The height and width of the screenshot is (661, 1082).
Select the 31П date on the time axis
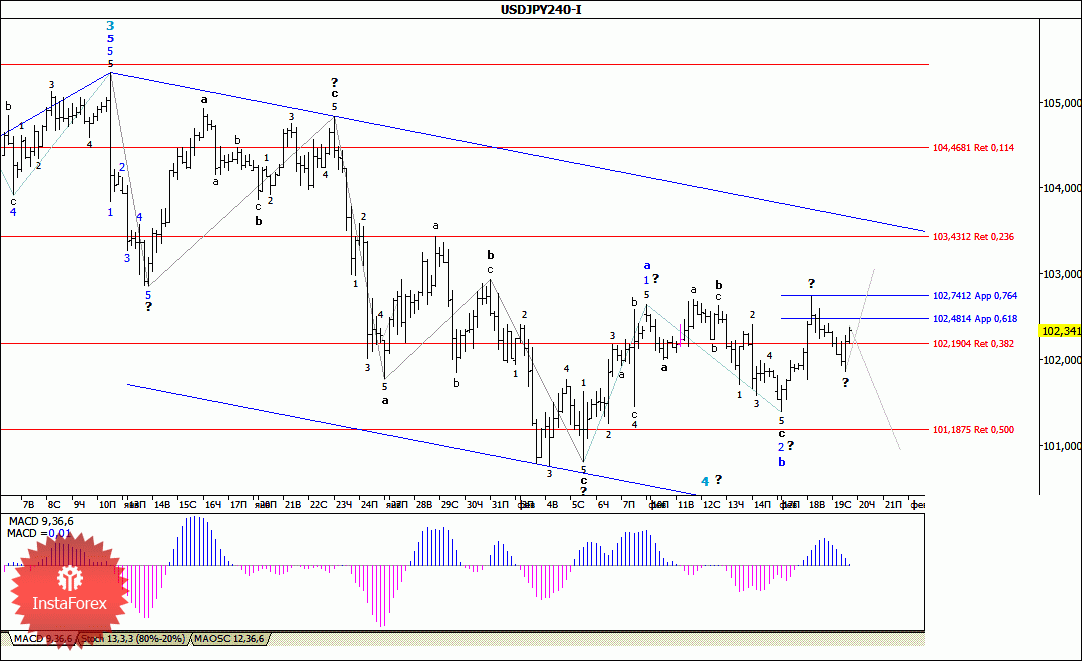click(x=500, y=505)
